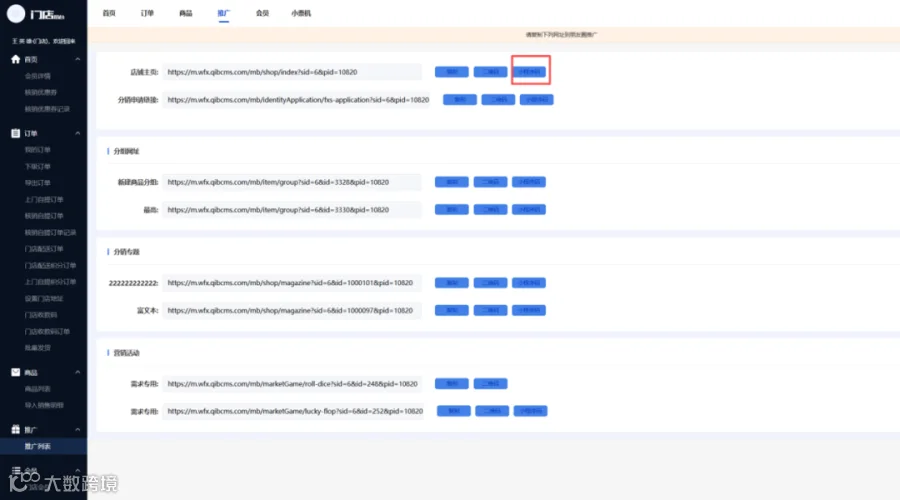The height and width of the screenshot is (500, 900).
Task: Open 门店配送积分订单 in the sidebar
Action: [x=51, y=266]
